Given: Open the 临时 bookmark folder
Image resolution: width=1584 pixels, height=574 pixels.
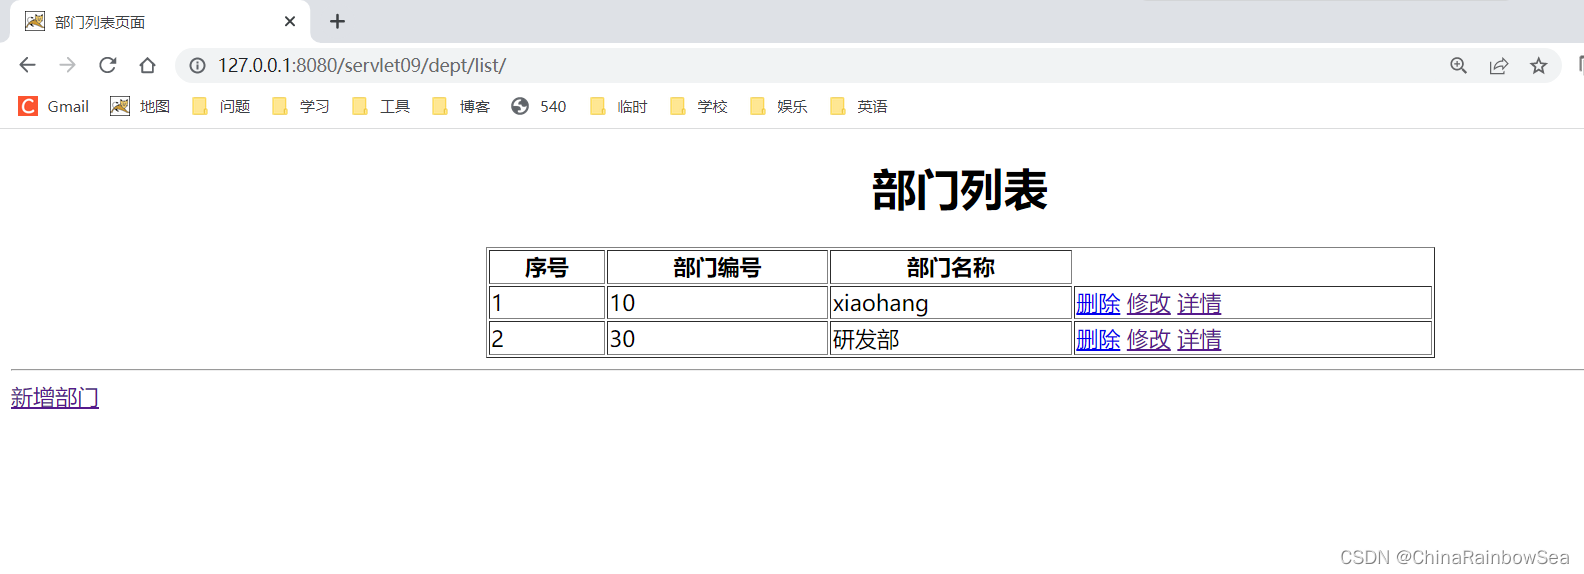Looking at the screenshot, I should point(618,106).
